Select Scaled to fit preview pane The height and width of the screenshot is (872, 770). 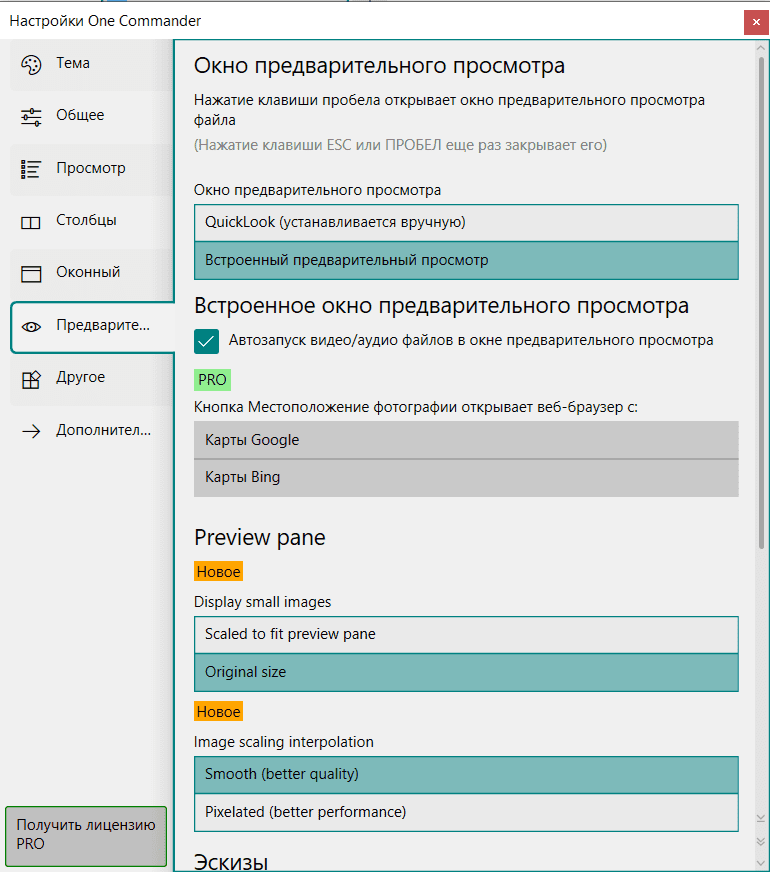(x=466, y=634)
